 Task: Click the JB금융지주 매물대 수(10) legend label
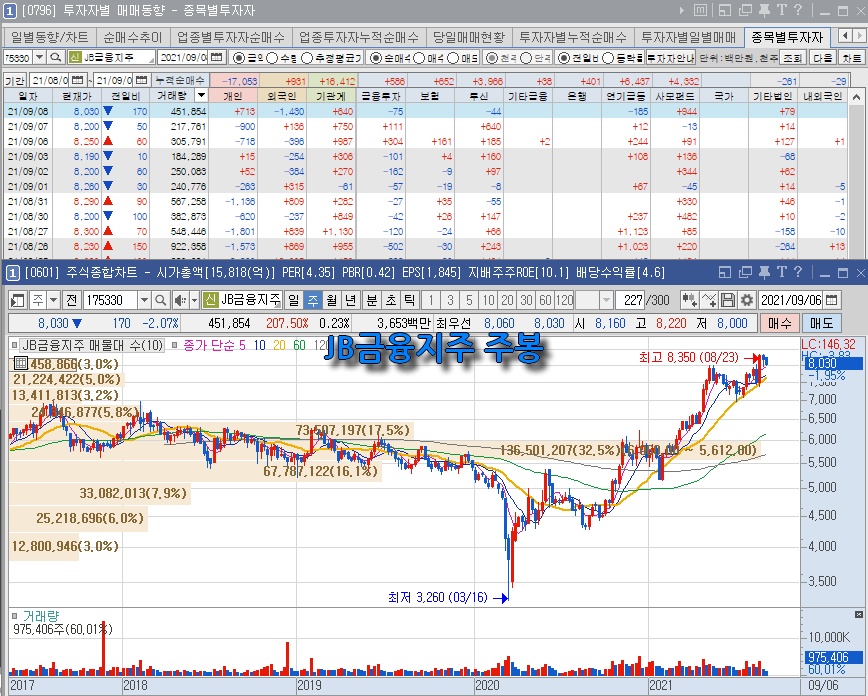point(92,346)
